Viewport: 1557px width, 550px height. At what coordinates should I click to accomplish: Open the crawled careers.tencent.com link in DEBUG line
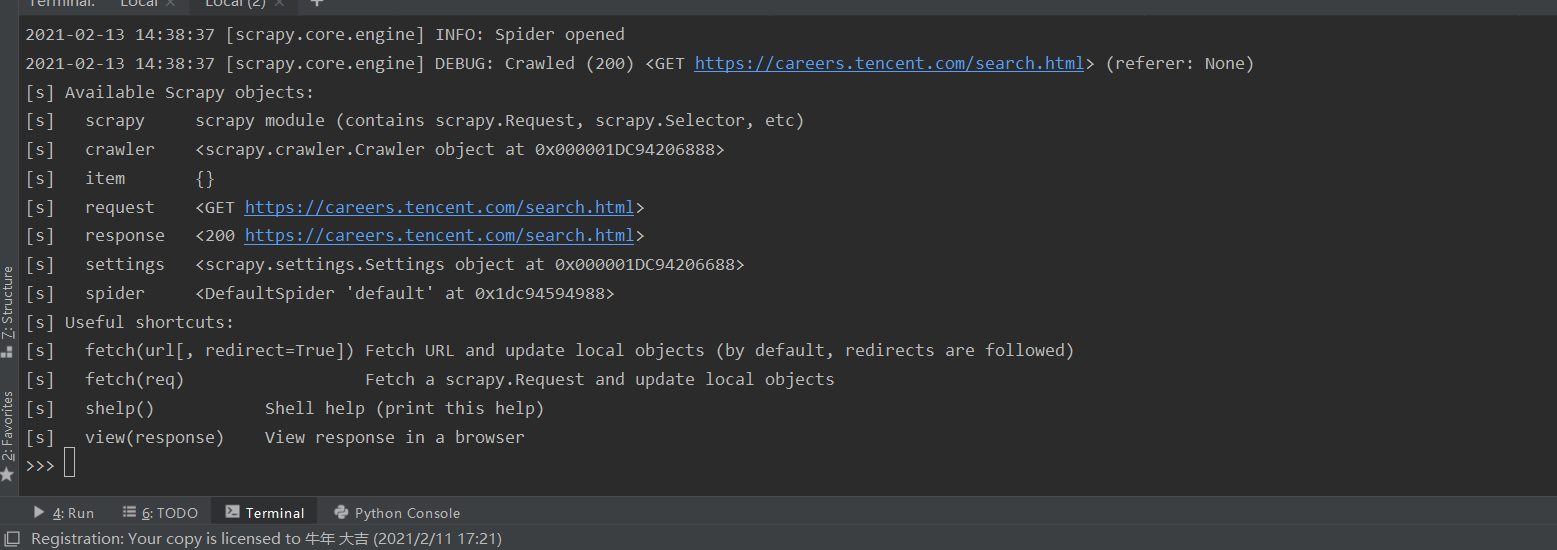click(889, 63)
